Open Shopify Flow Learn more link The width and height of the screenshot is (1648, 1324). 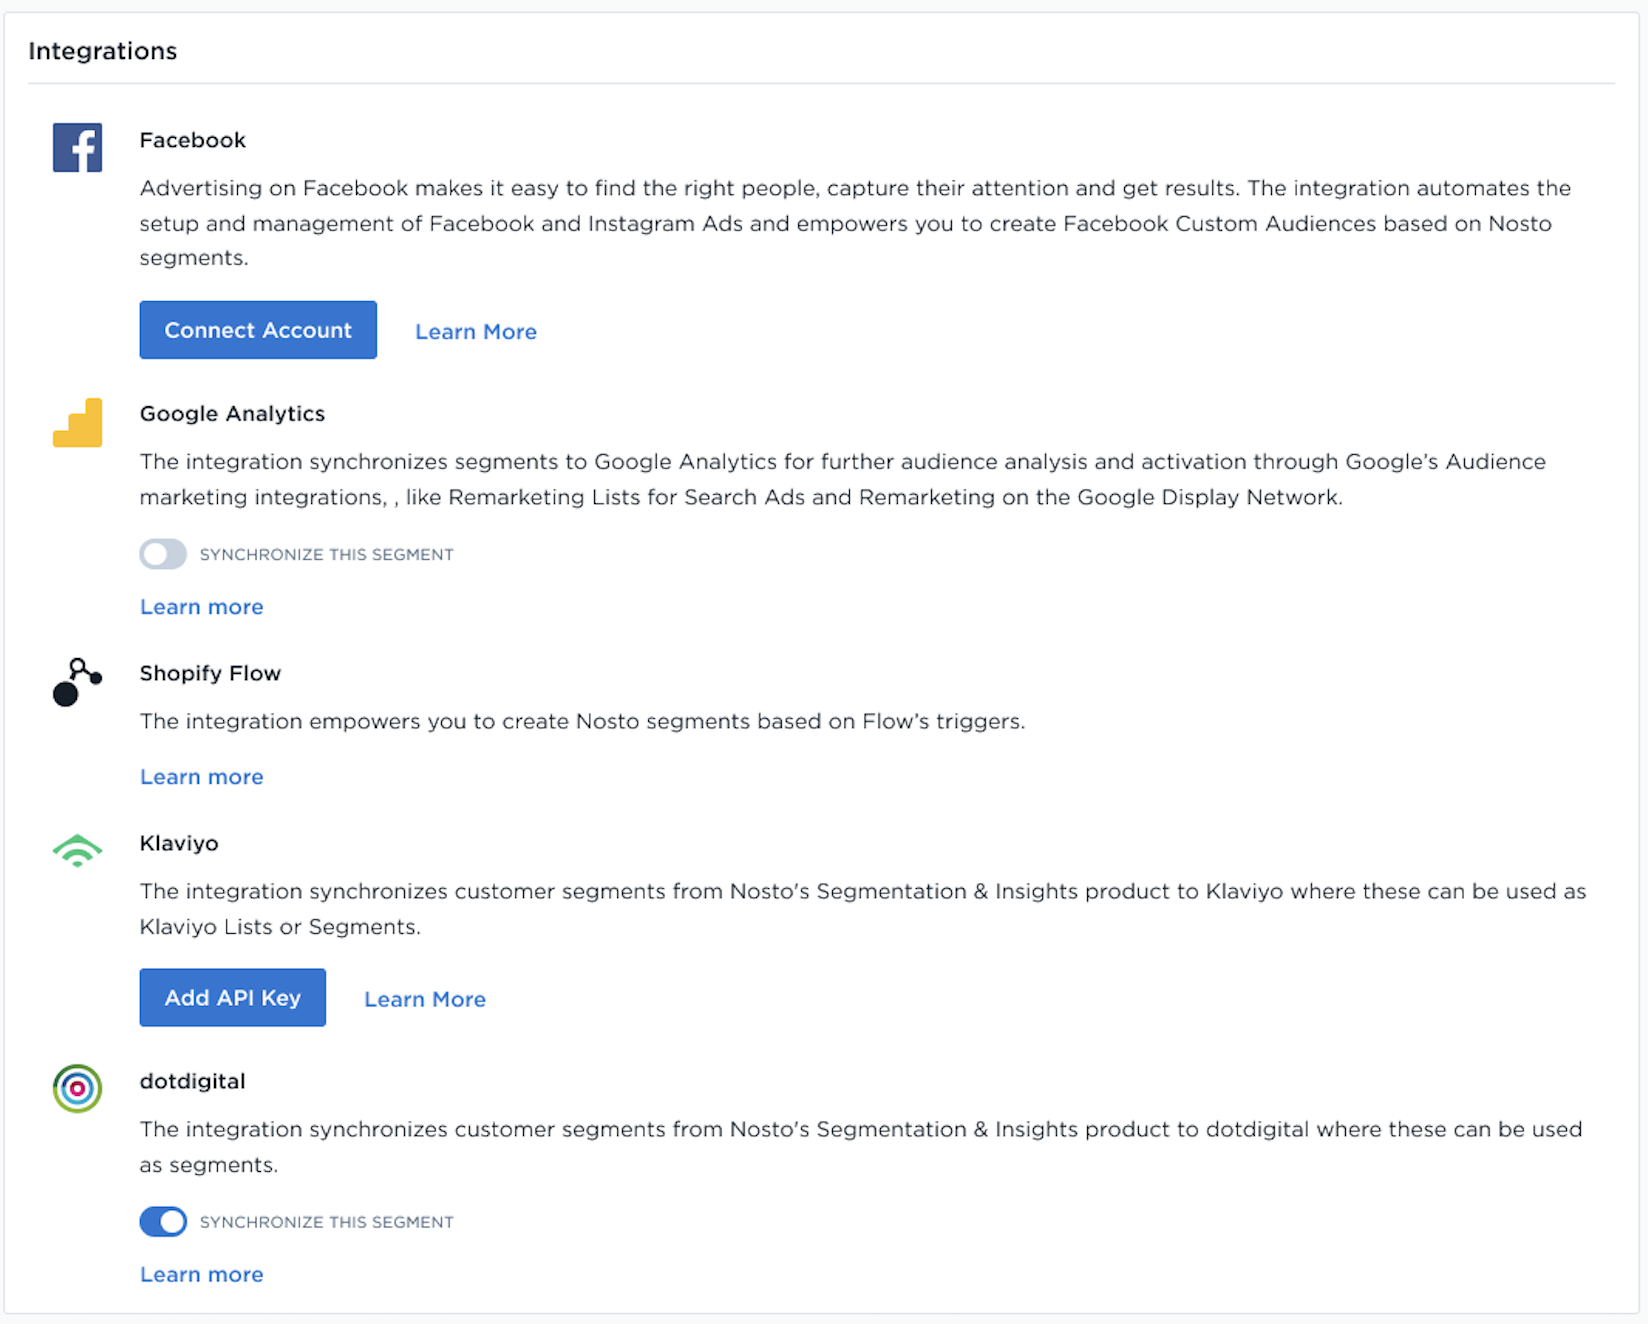(x=201, y=777)
